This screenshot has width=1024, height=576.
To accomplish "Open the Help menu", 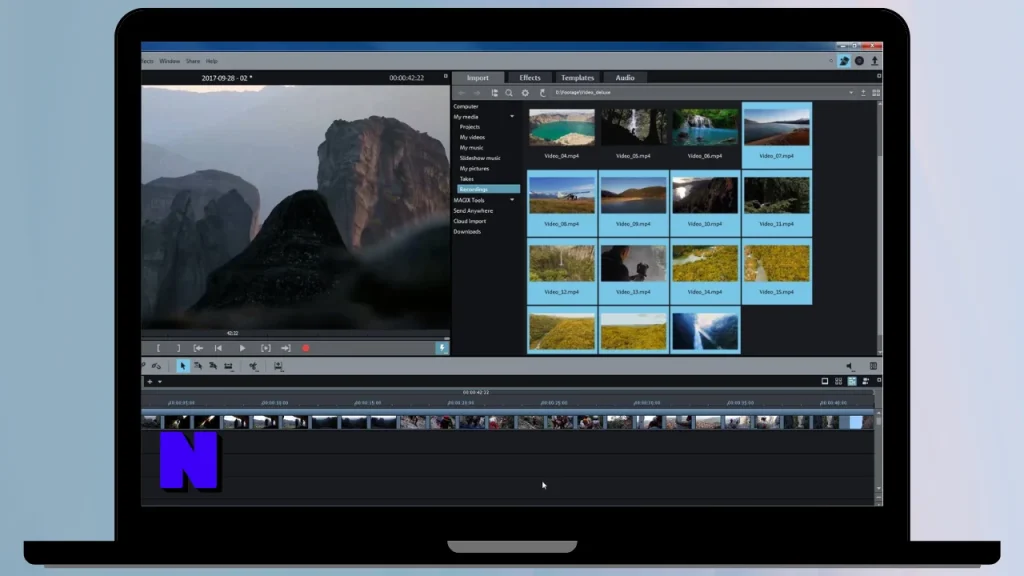I will [212, 61].
